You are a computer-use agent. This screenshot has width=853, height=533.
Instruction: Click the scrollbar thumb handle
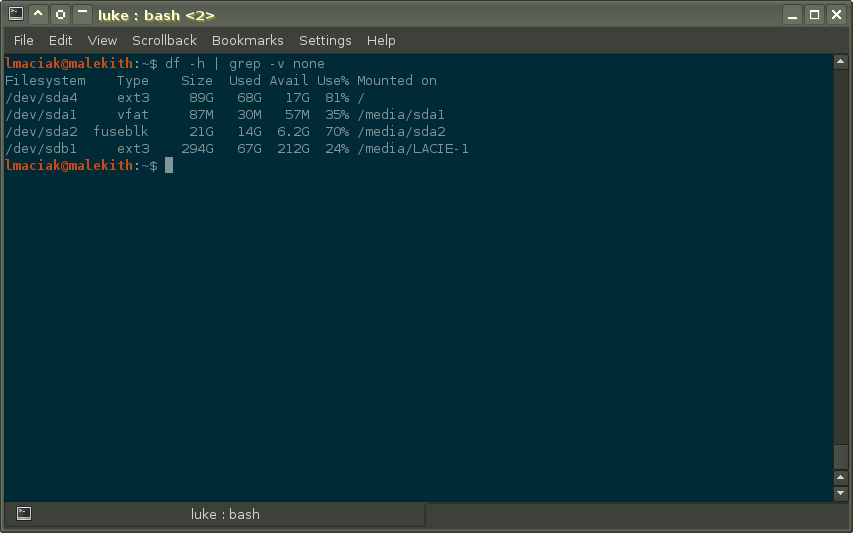pos(841,456)
